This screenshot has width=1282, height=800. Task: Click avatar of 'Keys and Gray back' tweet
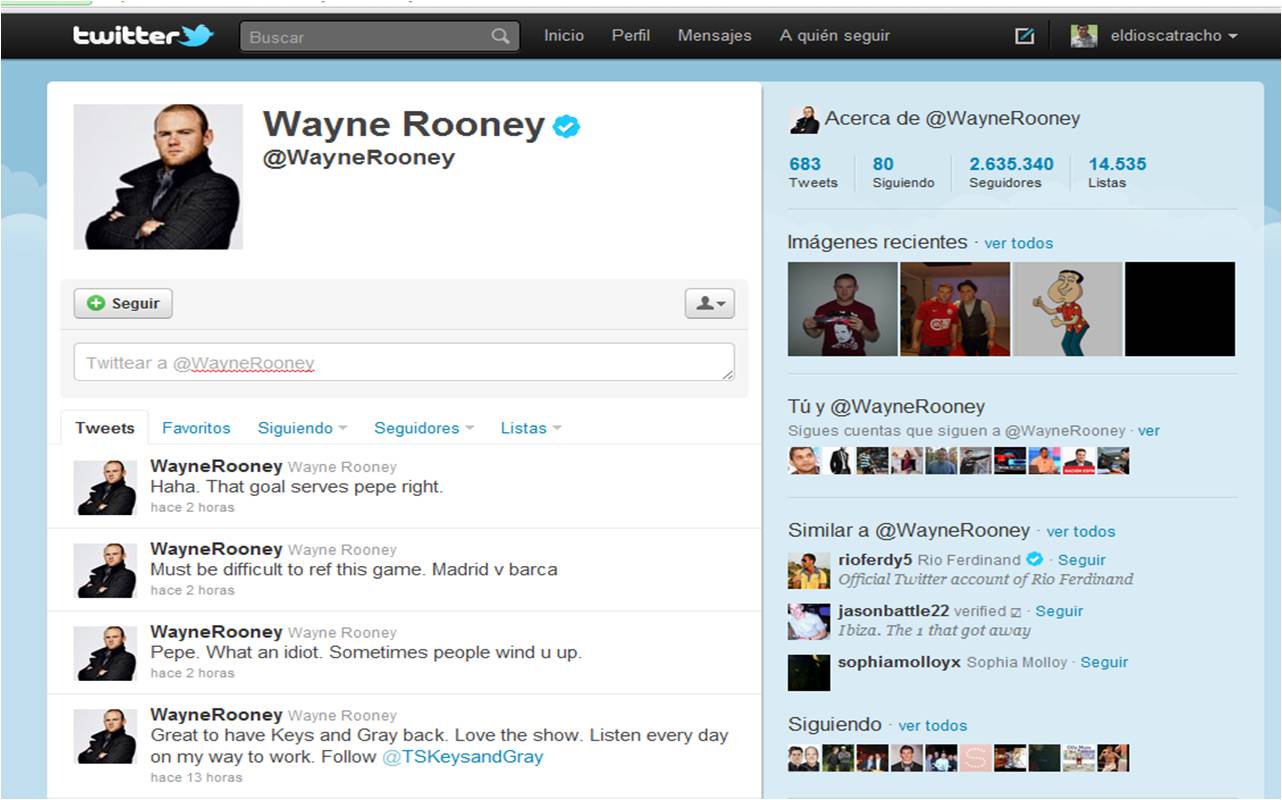click(x=105, y=737)
